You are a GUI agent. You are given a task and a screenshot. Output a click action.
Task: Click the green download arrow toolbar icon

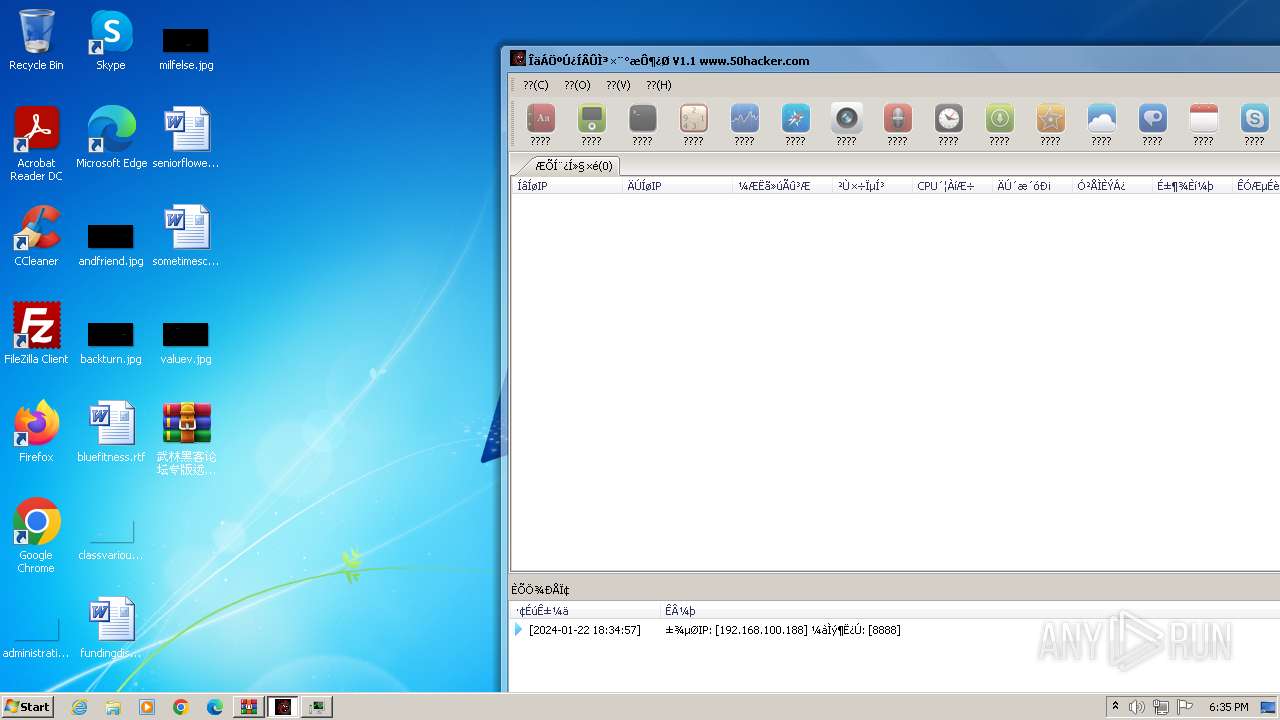pyautogui.click(x=1000, y=119)
